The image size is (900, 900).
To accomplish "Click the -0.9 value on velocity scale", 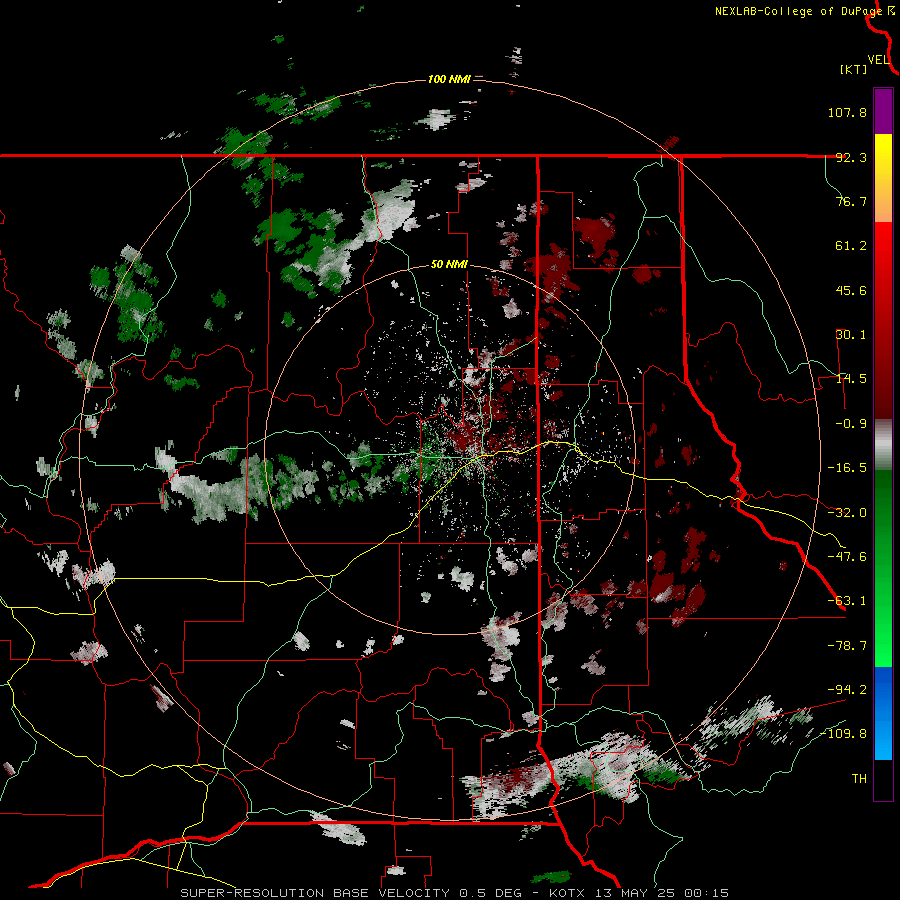I will click(851, 424).
